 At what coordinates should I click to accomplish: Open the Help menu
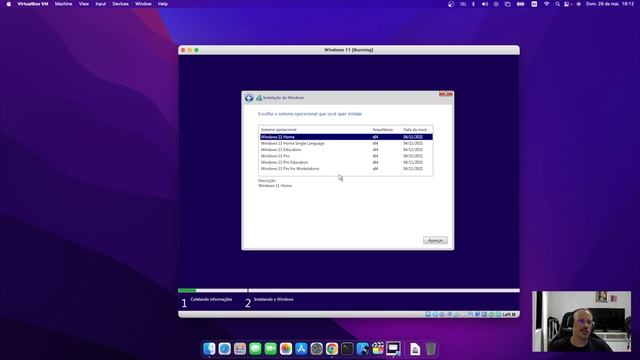163,4
